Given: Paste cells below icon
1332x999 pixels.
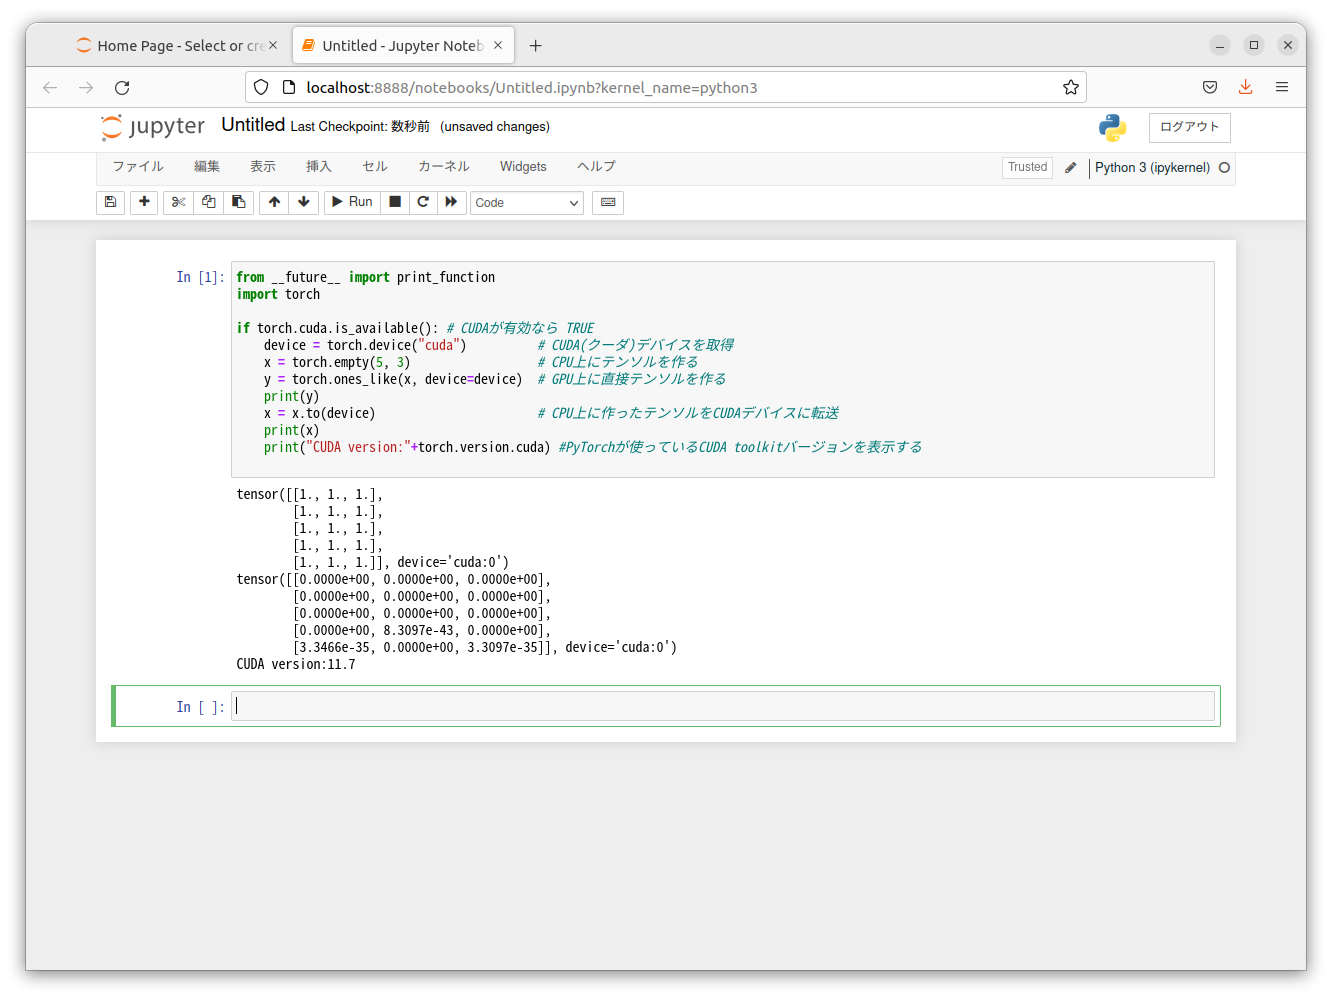Looking at the screenshot, I should pyautogui.click(x=238, y=202).
